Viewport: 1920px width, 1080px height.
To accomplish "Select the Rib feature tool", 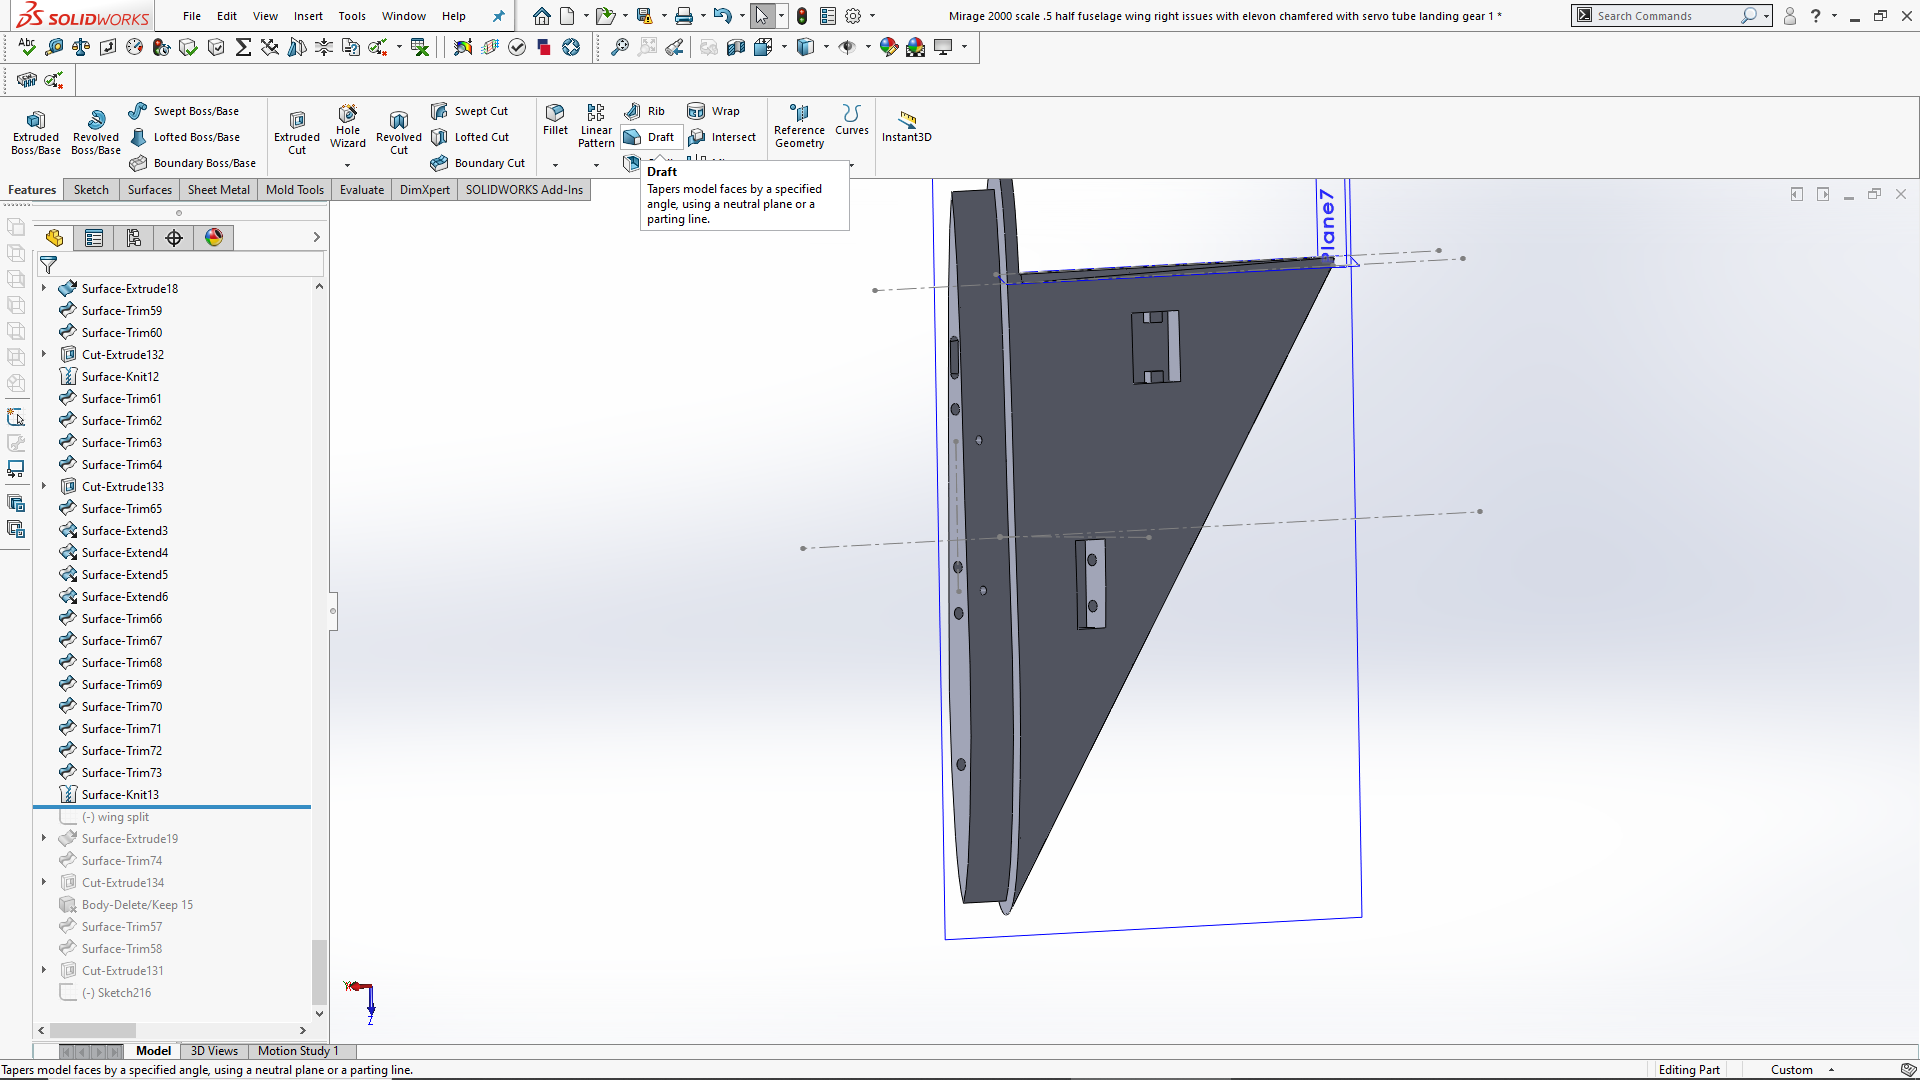I will click(x=645, y=111).
